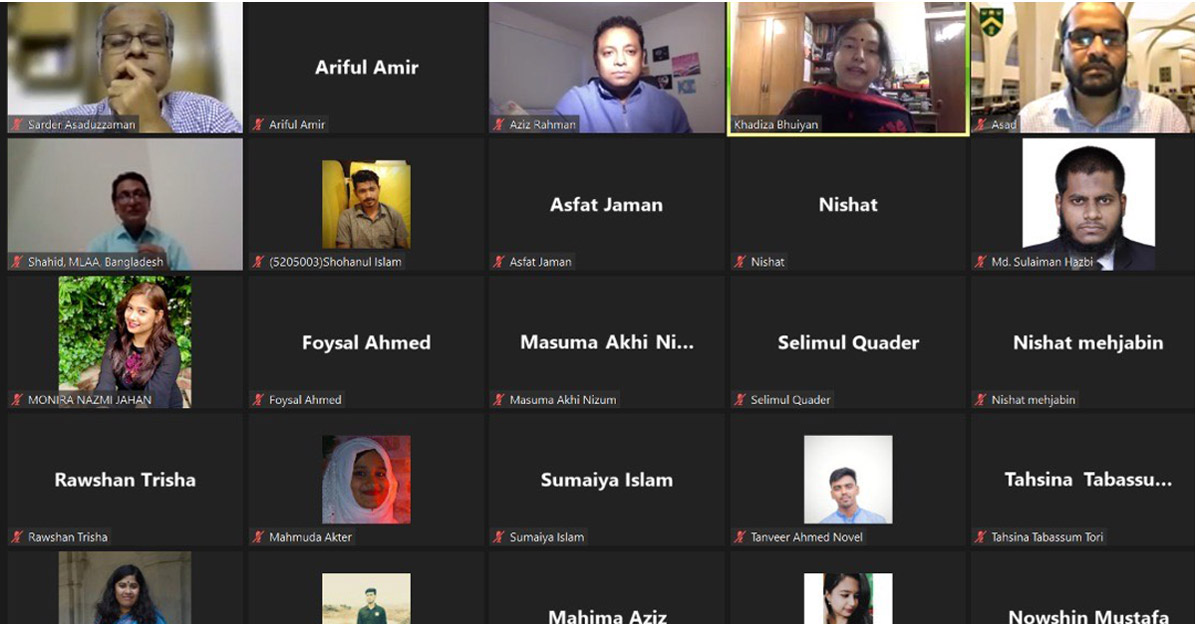
Task: Open Md. Sulaiman Hazbi's profile photo tile
Action: click(1088, 205)
